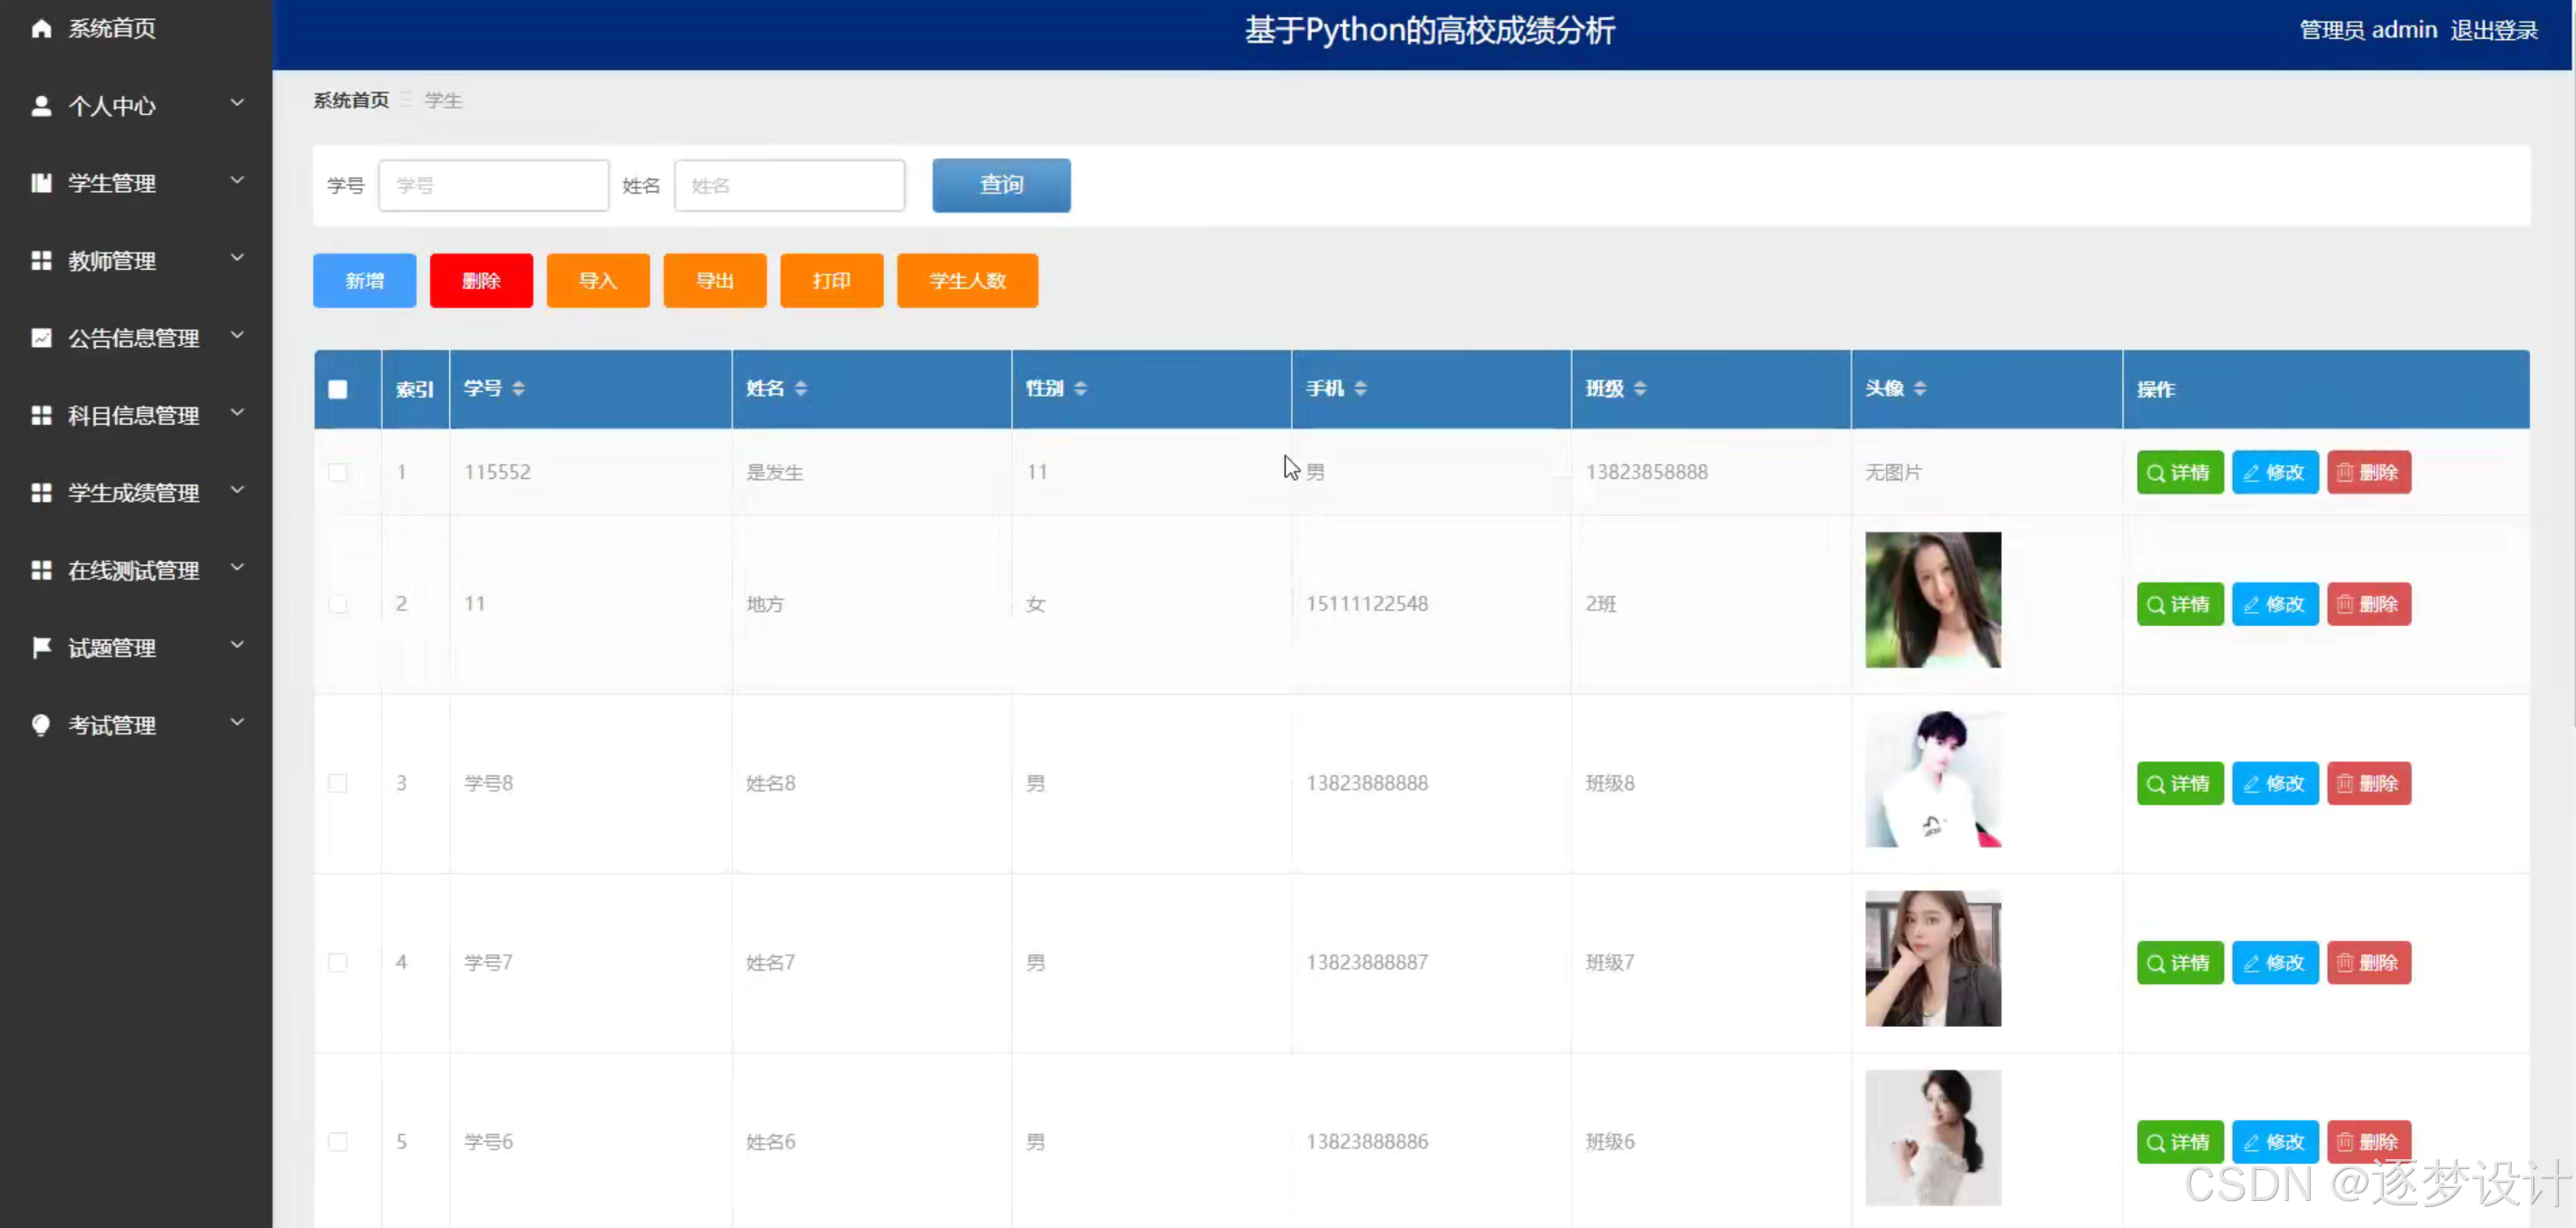Open avatar photo of 姓名8

point(1933,779)
